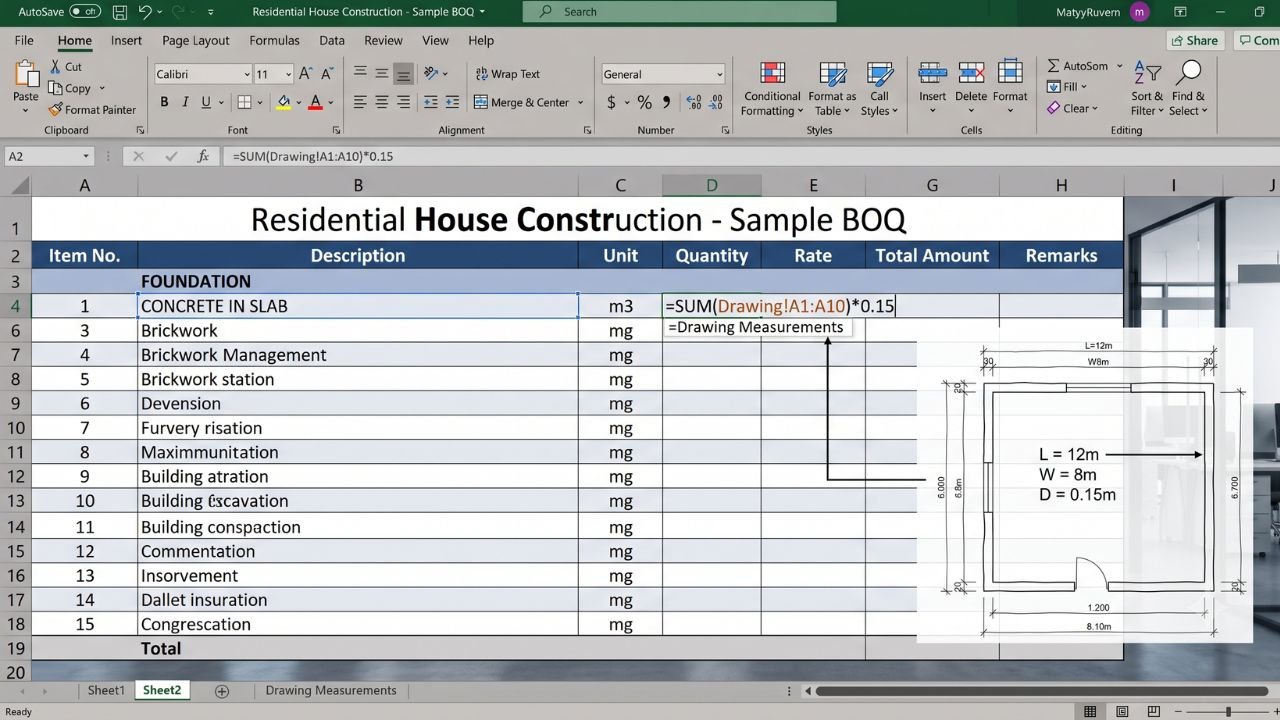The image size is (1280, 720).
Task: Toggle bottom align button
Action: click(404, 74)
